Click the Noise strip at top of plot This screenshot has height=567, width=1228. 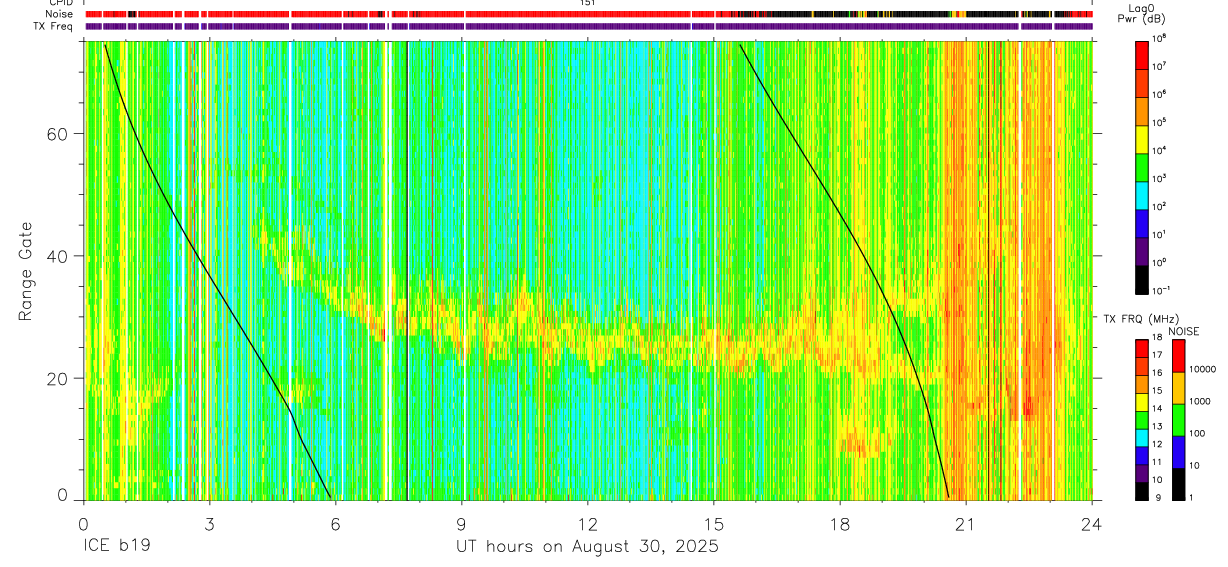[589, 14]
